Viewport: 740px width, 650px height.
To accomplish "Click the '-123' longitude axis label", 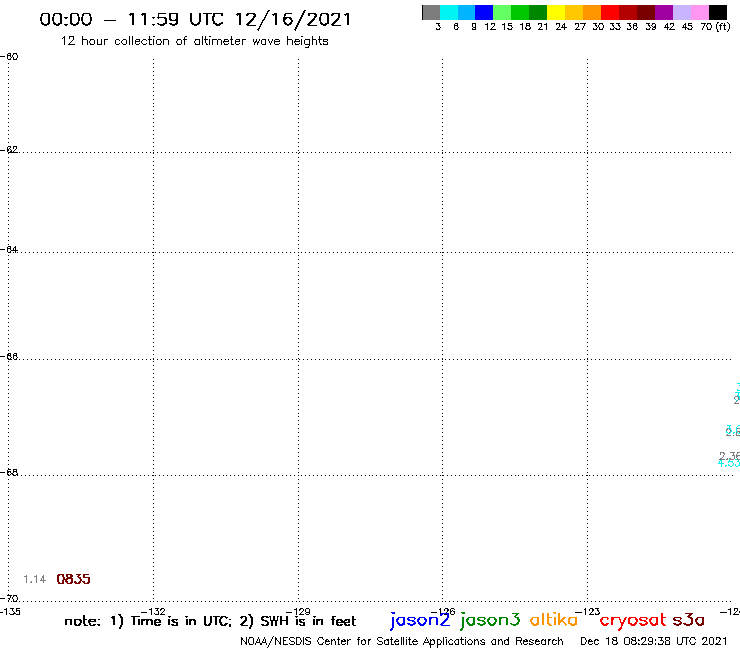I will tap(588, 612).
